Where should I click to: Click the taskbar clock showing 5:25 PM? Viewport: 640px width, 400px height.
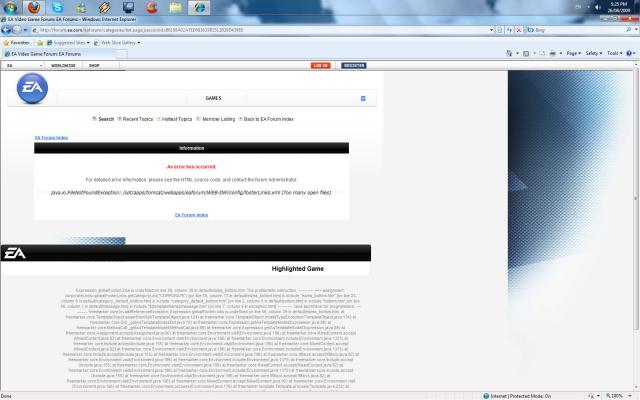point(619,7)
